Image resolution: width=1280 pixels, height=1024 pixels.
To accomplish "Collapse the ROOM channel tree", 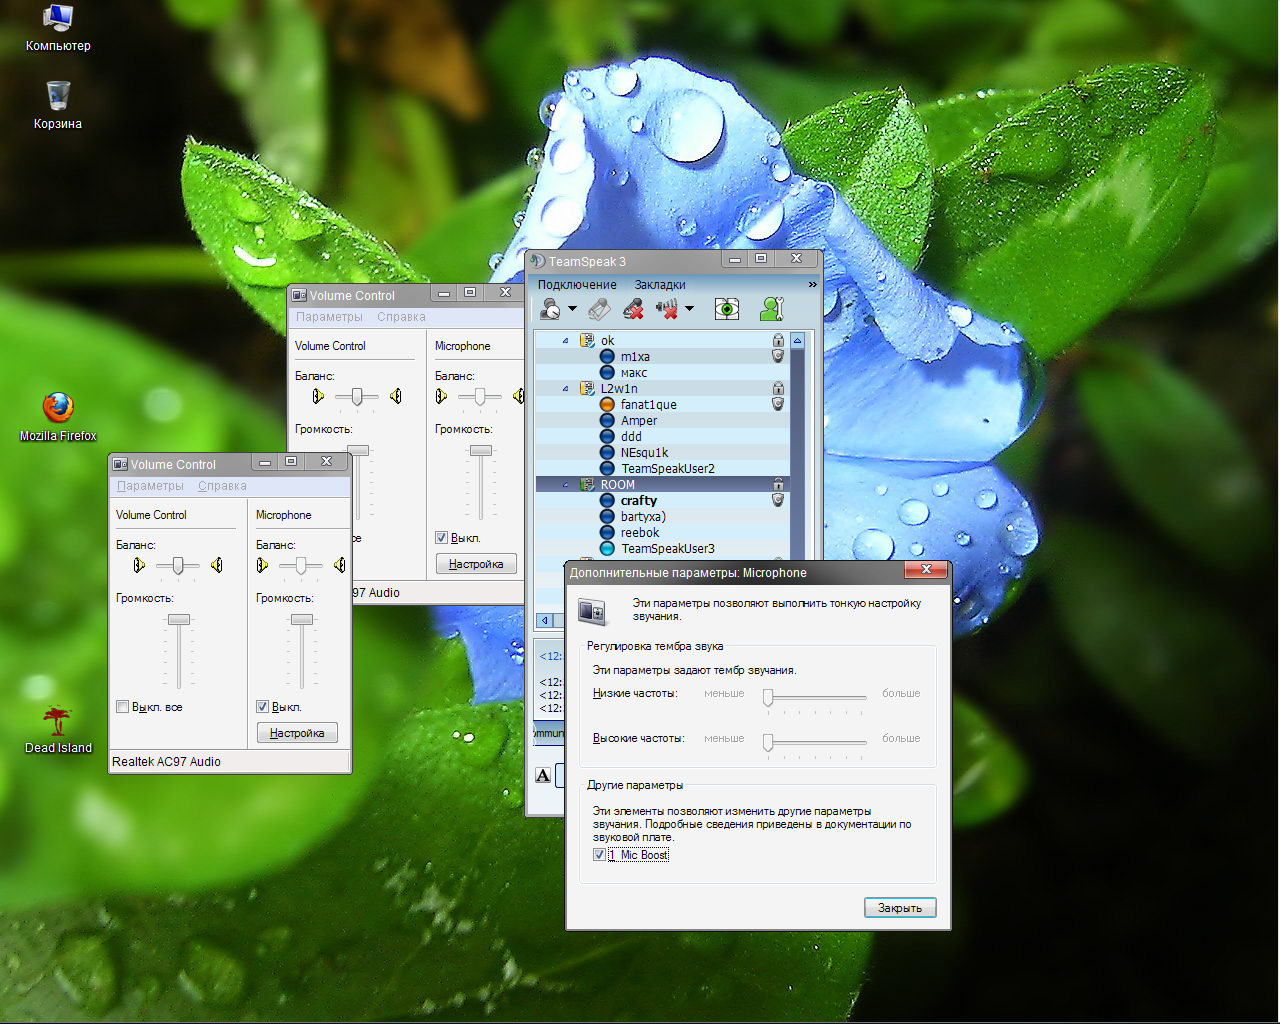I will pyautogui.click(x=565, y=484).
